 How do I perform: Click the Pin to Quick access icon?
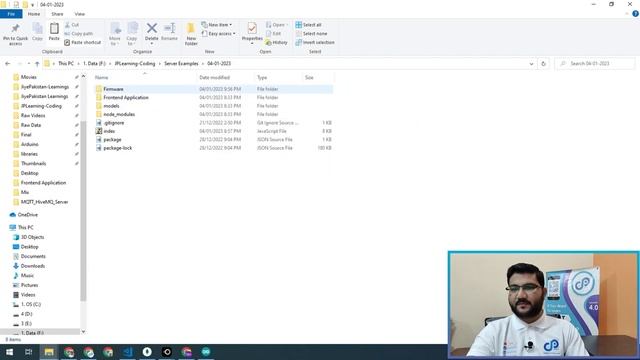pos(16,29)
